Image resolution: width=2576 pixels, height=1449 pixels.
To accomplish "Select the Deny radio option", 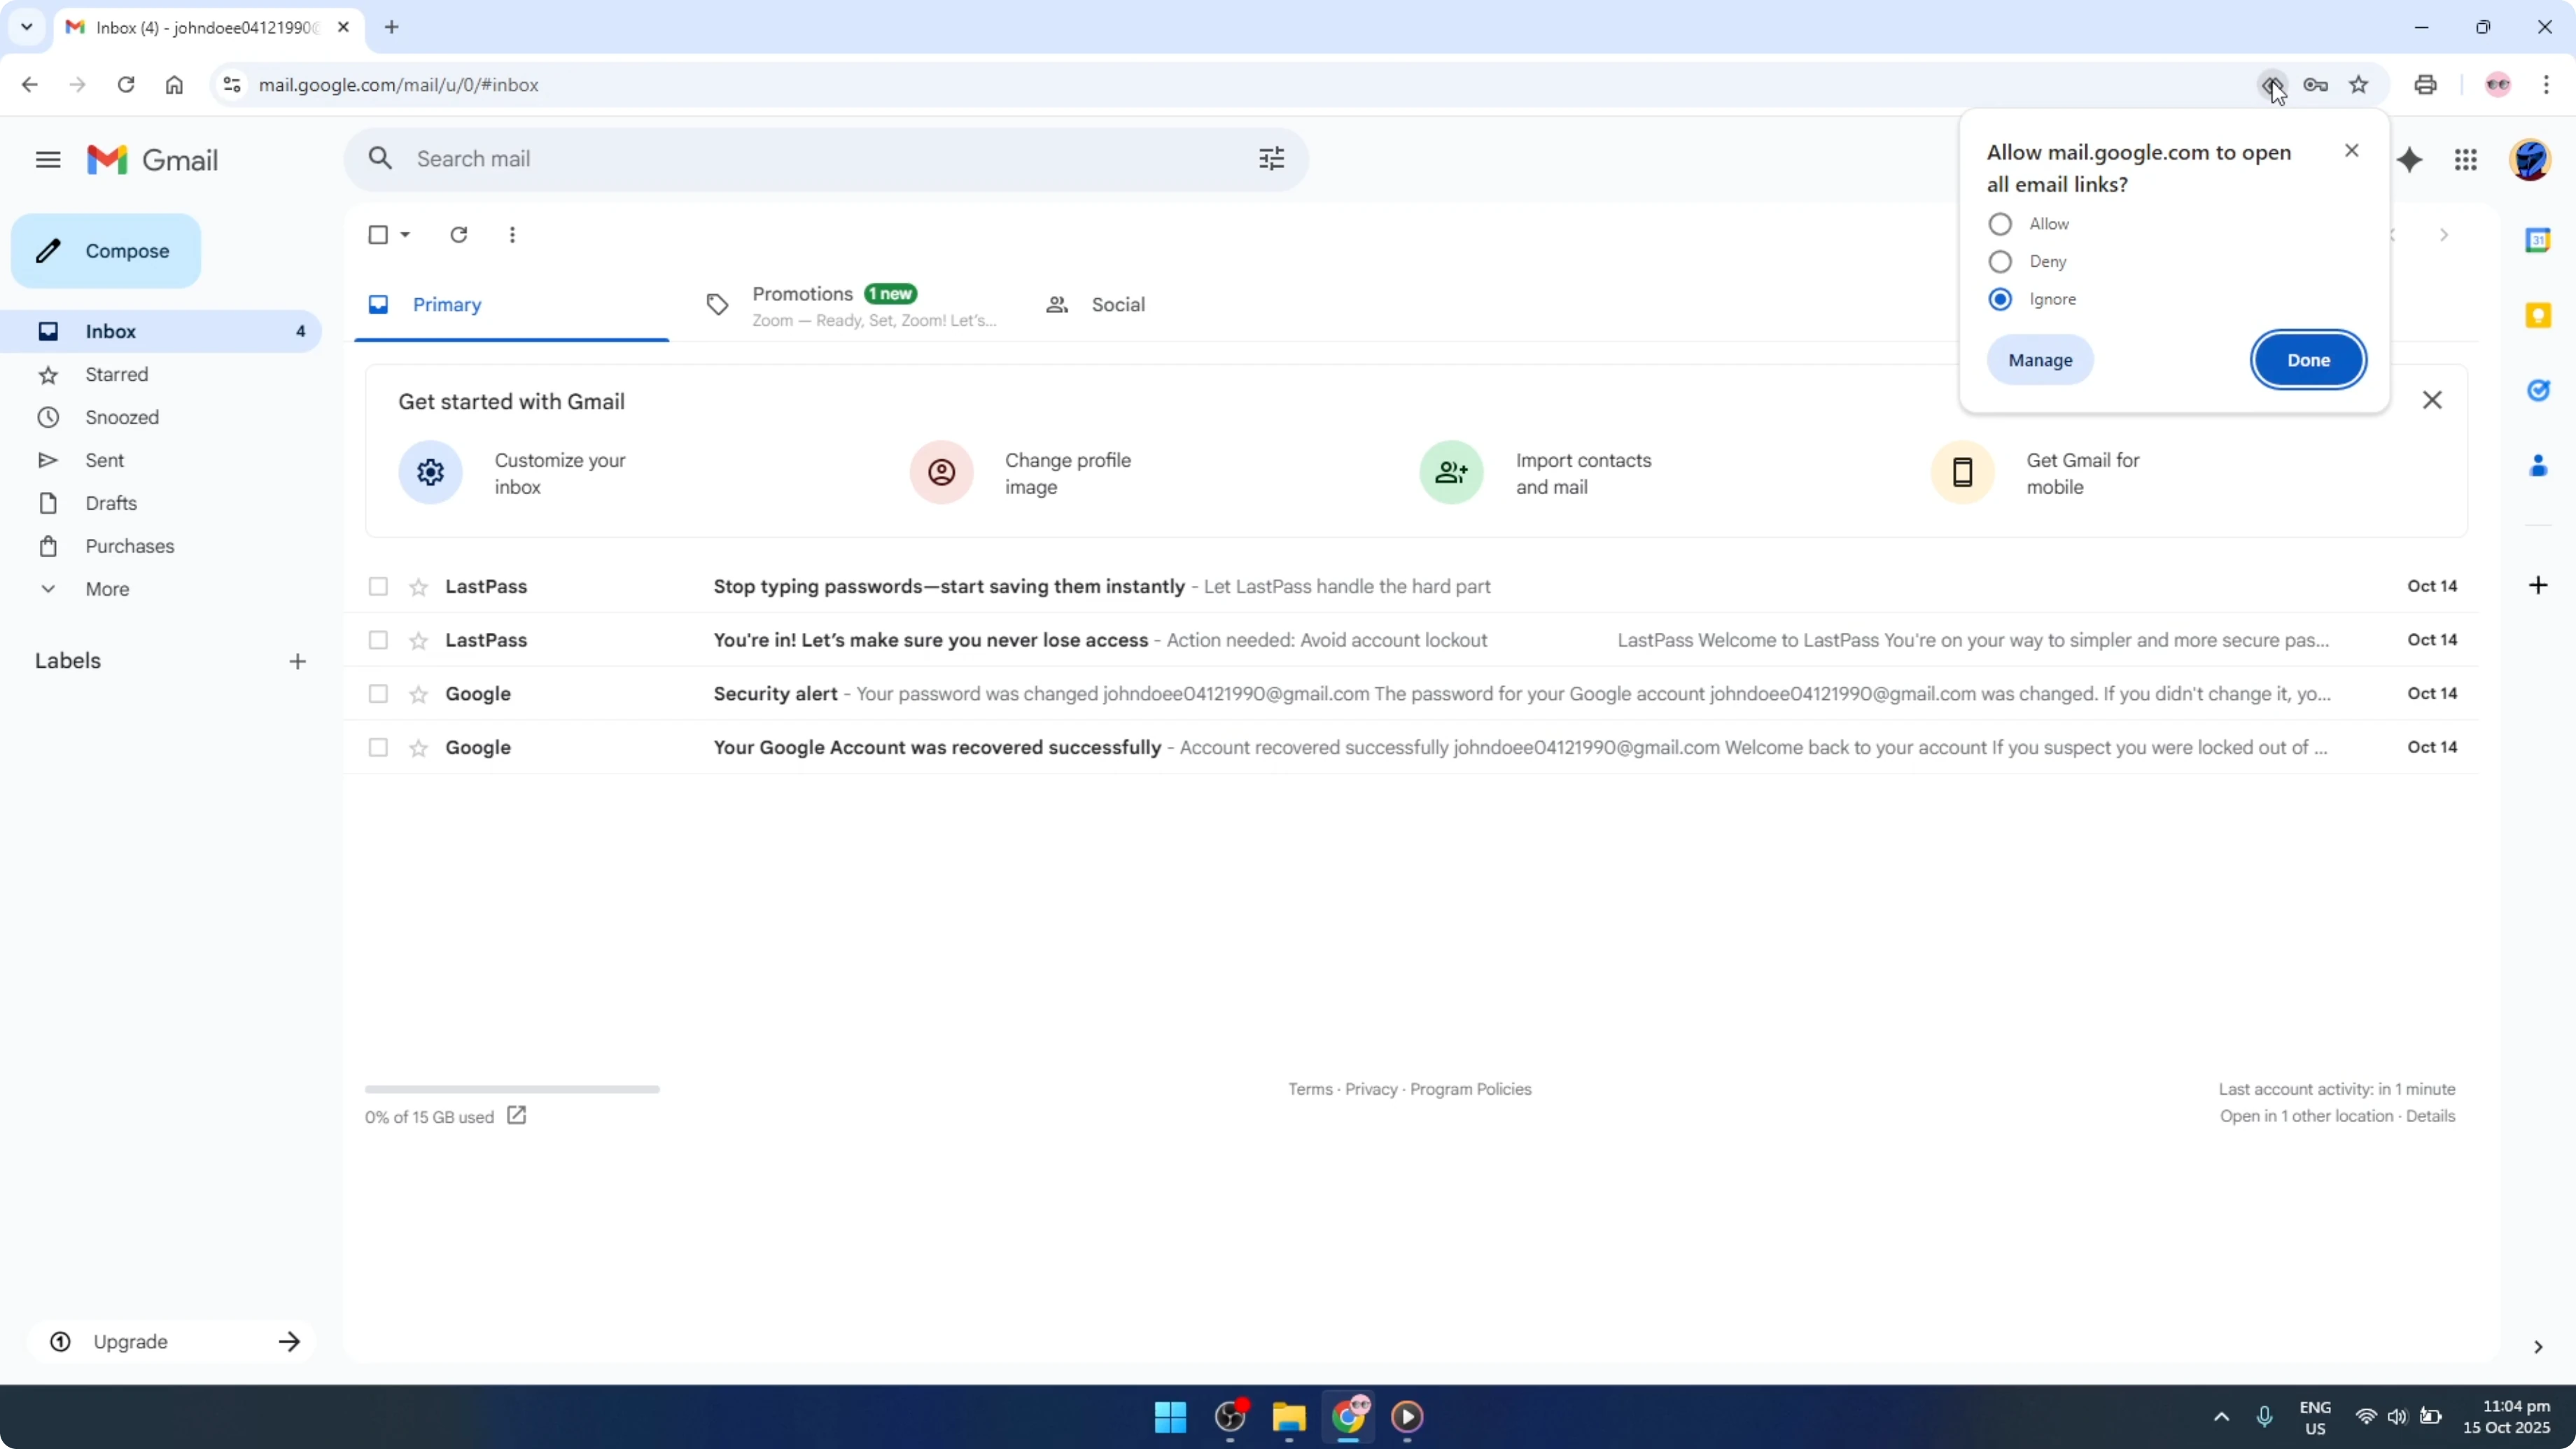I will (x=2000, y=262).
